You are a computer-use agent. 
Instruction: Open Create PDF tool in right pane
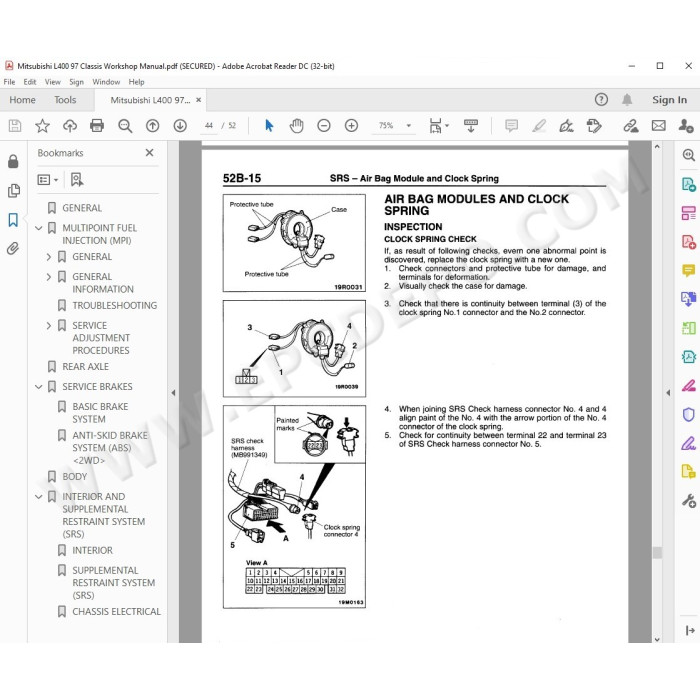coord(688,242)
